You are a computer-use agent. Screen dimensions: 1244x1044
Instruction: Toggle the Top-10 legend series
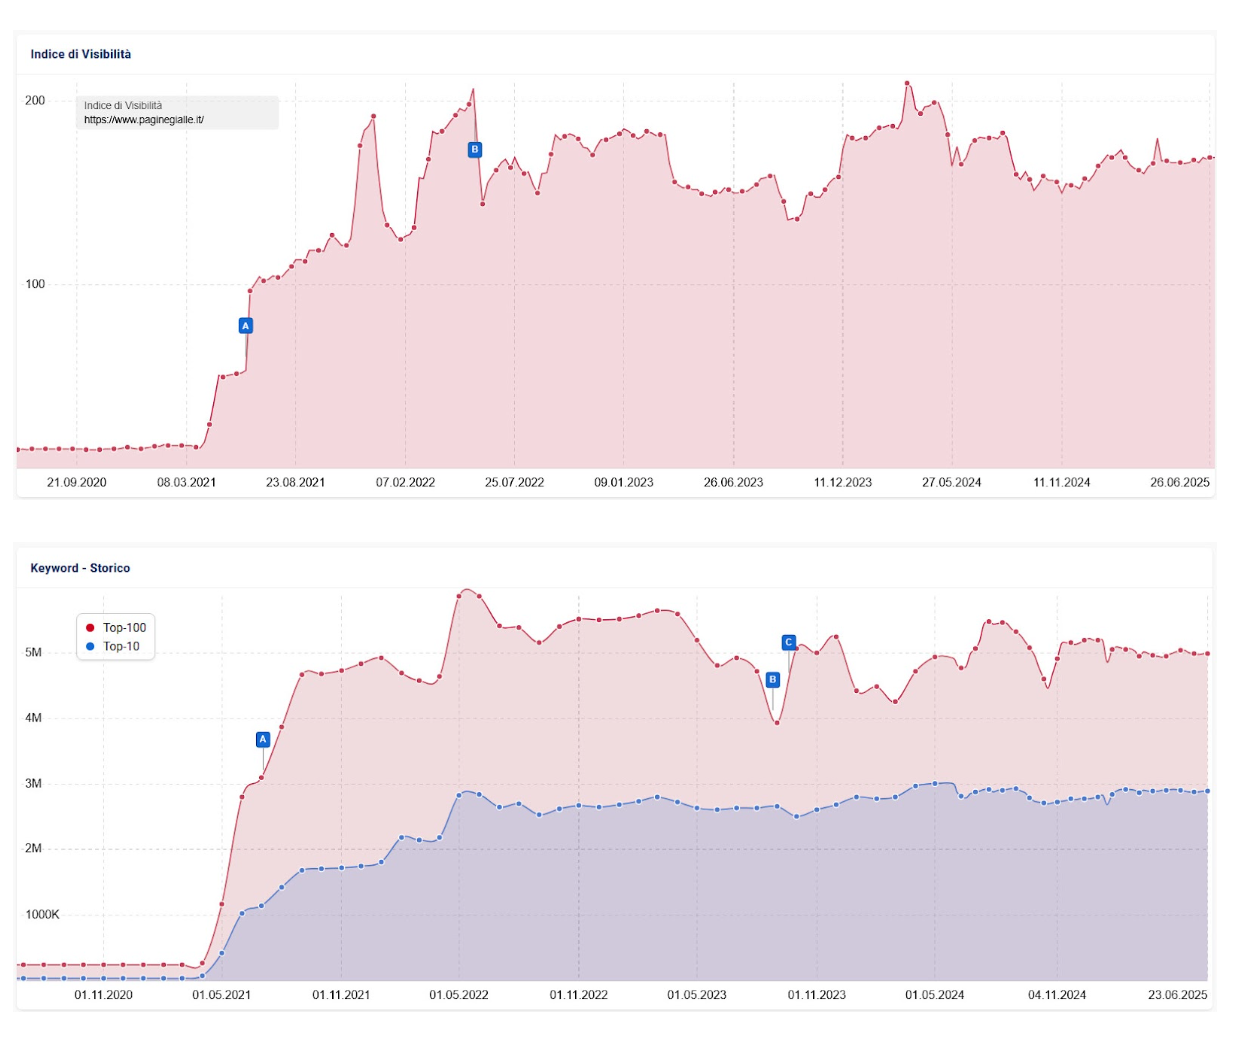point(121,647)
